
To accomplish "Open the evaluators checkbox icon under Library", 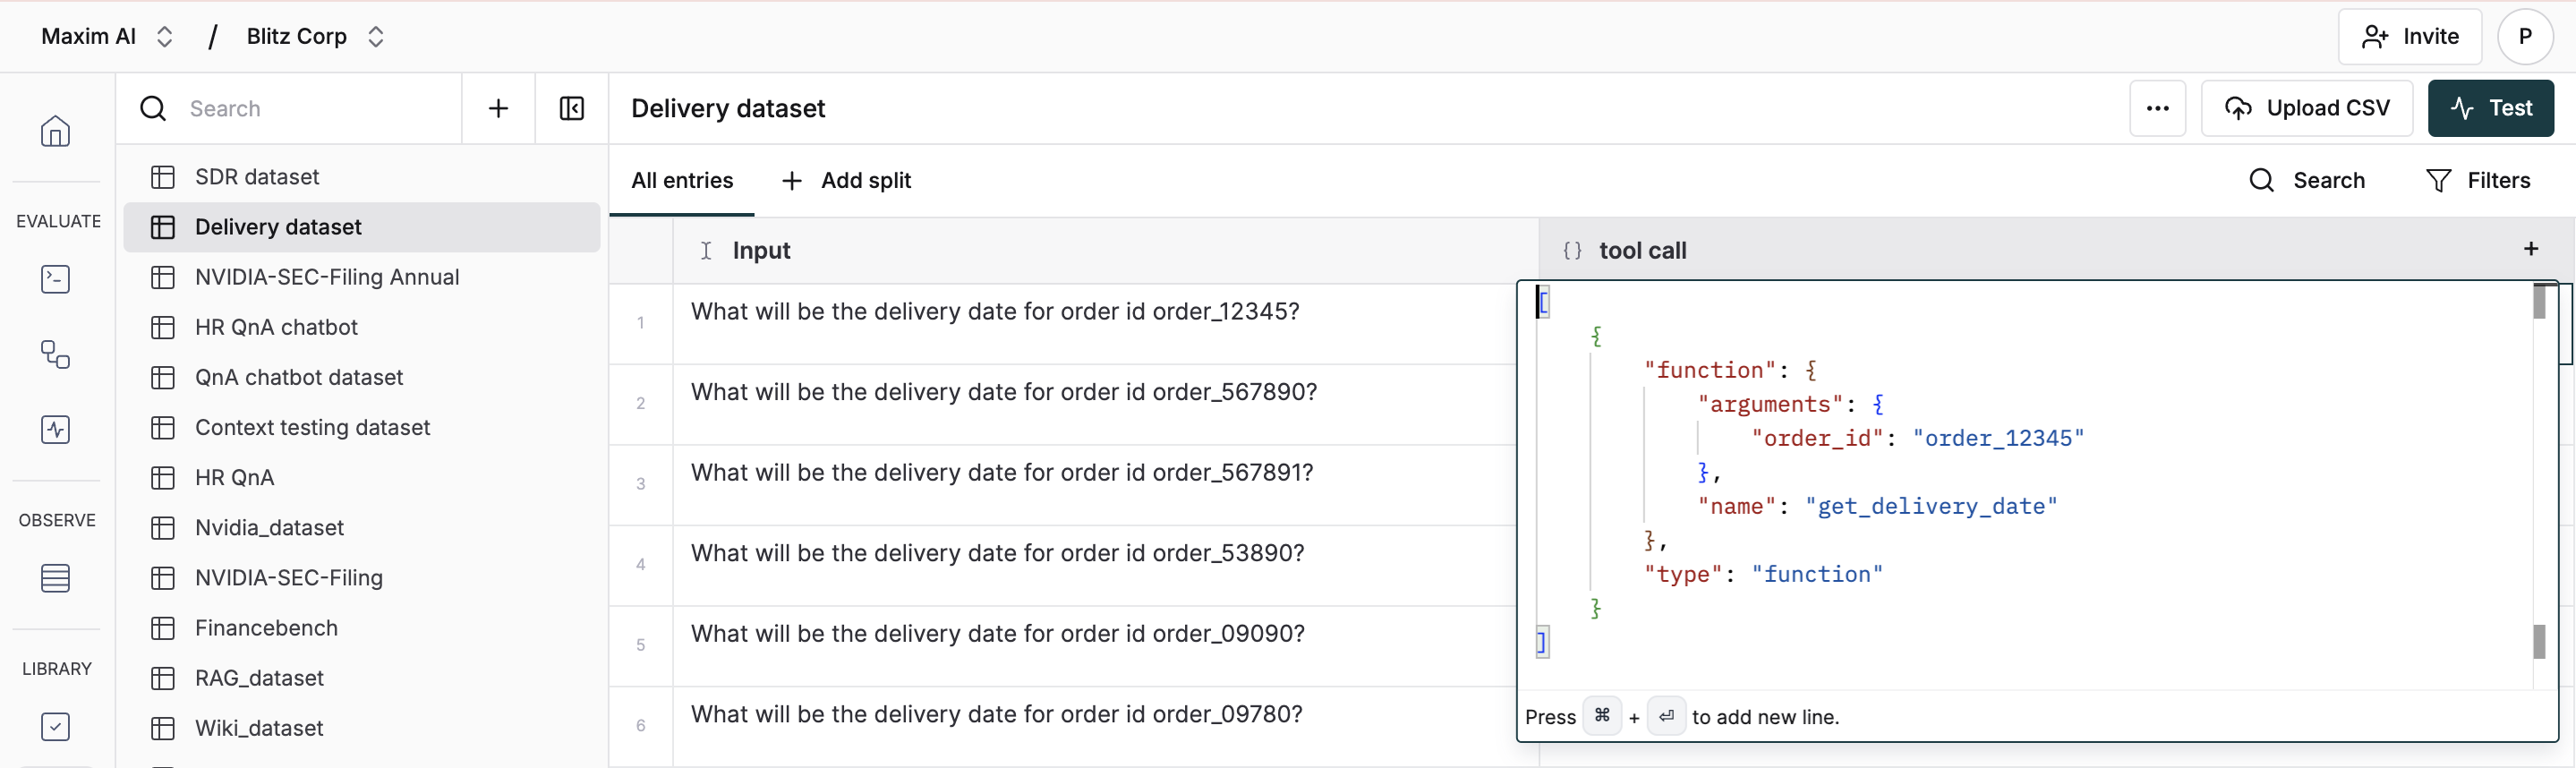I will (55, 726).
